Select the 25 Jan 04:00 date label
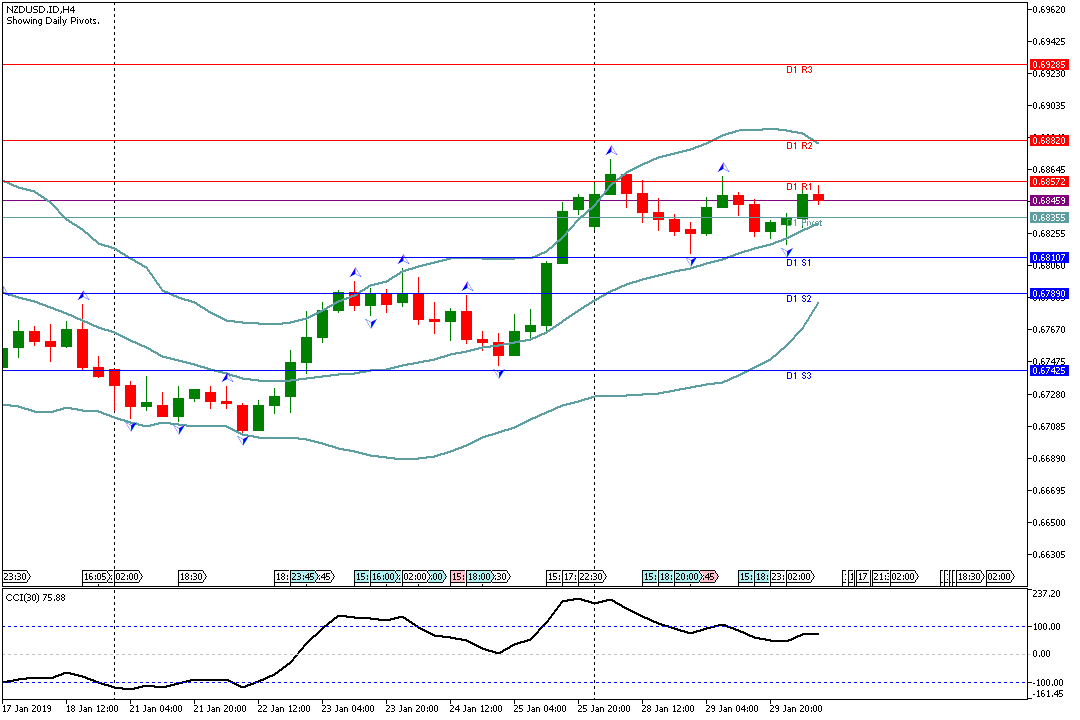Viewport: 1080px width, 720px height. point(540,708)
